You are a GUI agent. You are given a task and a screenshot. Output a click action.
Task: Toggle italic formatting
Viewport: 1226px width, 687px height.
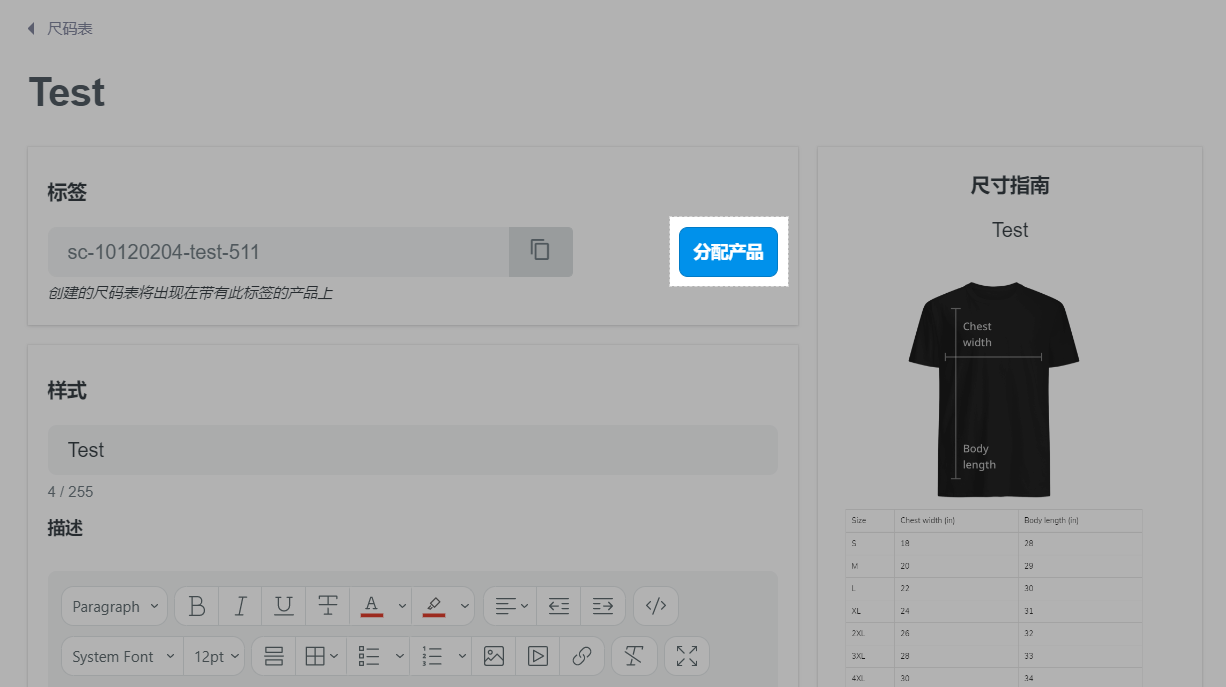point(240,606)
